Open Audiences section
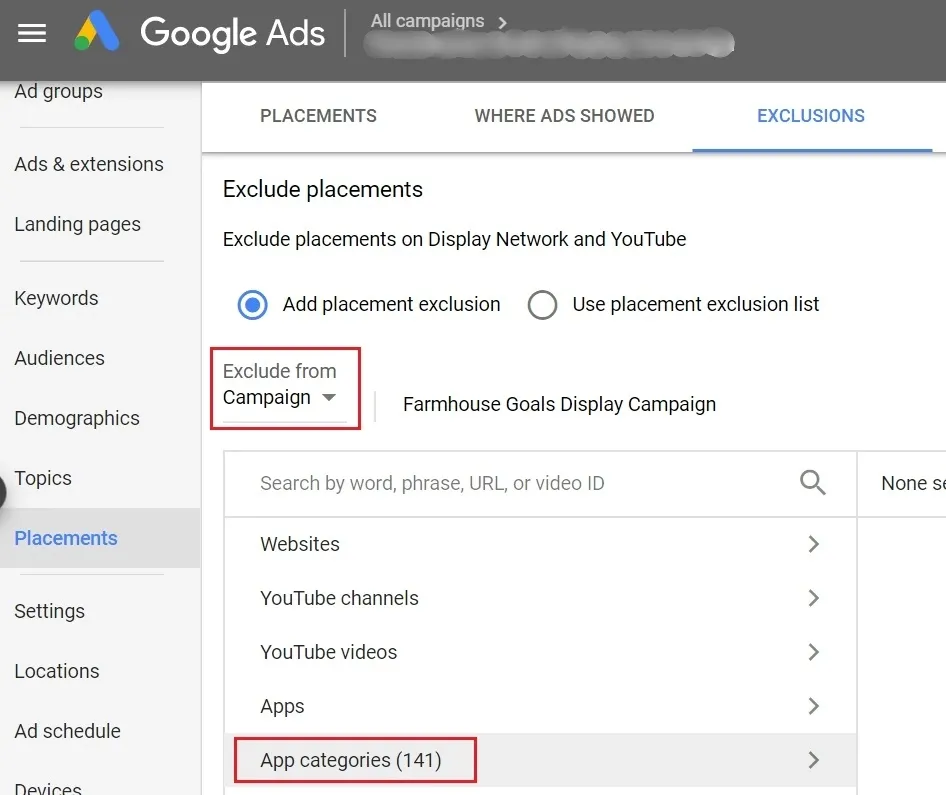Screen dimensions: 946x795 pyautogui.click(x=59, y=358)
